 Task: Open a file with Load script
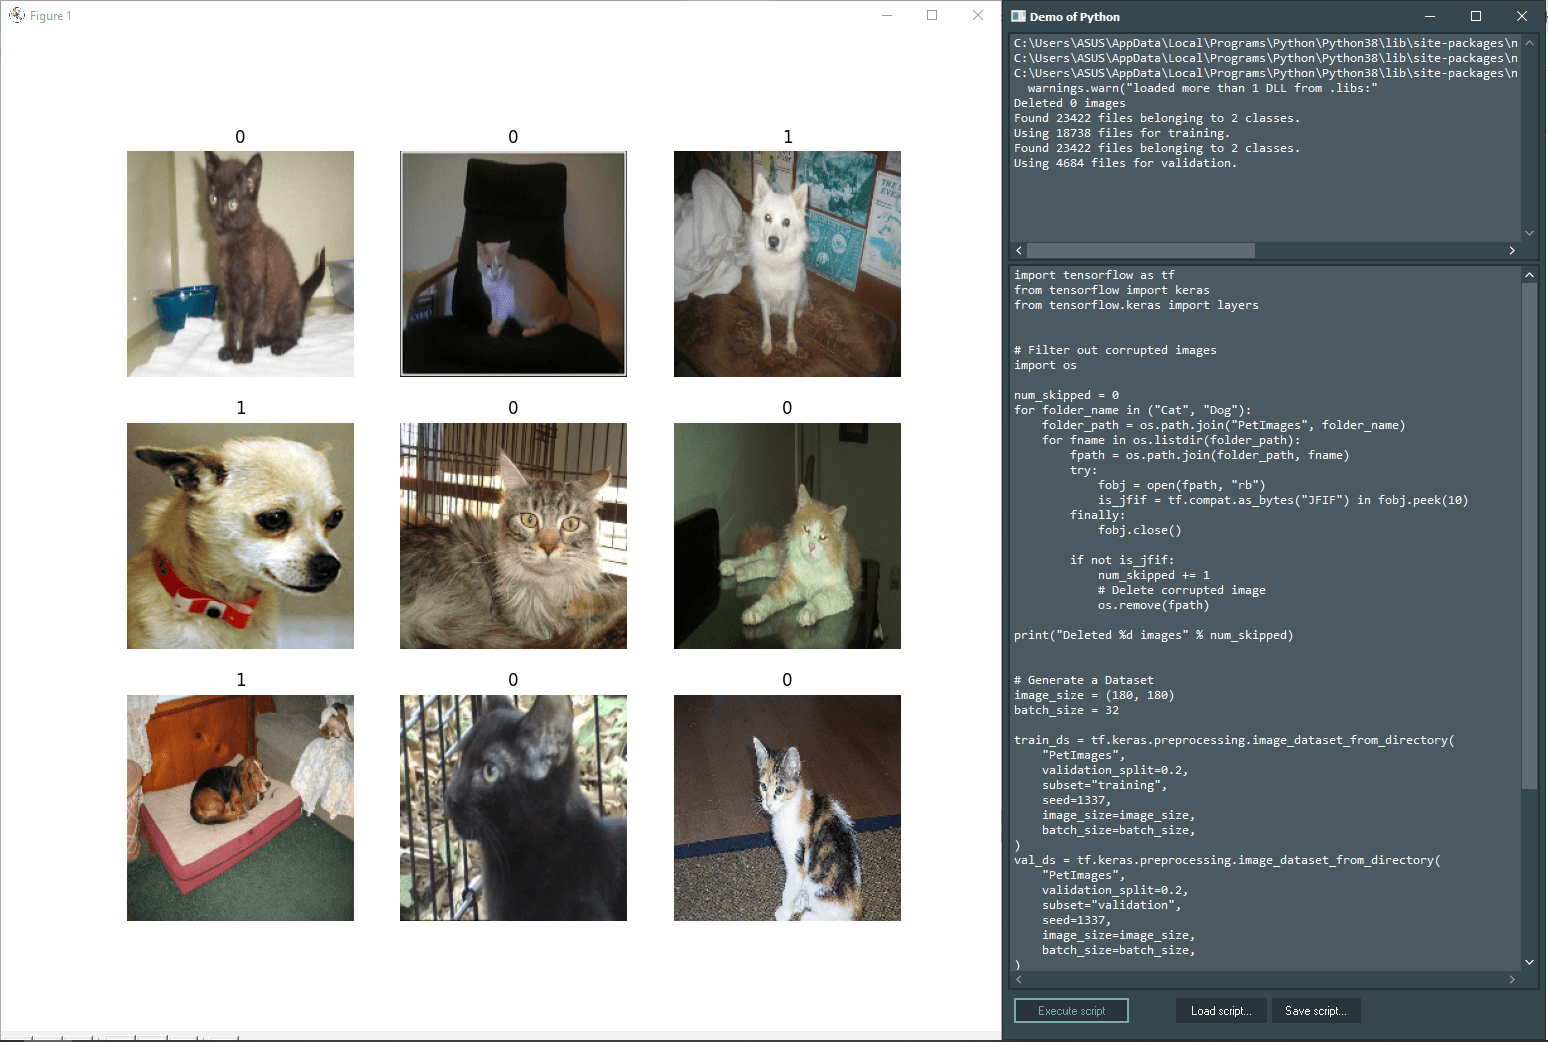[1221, 1010]
